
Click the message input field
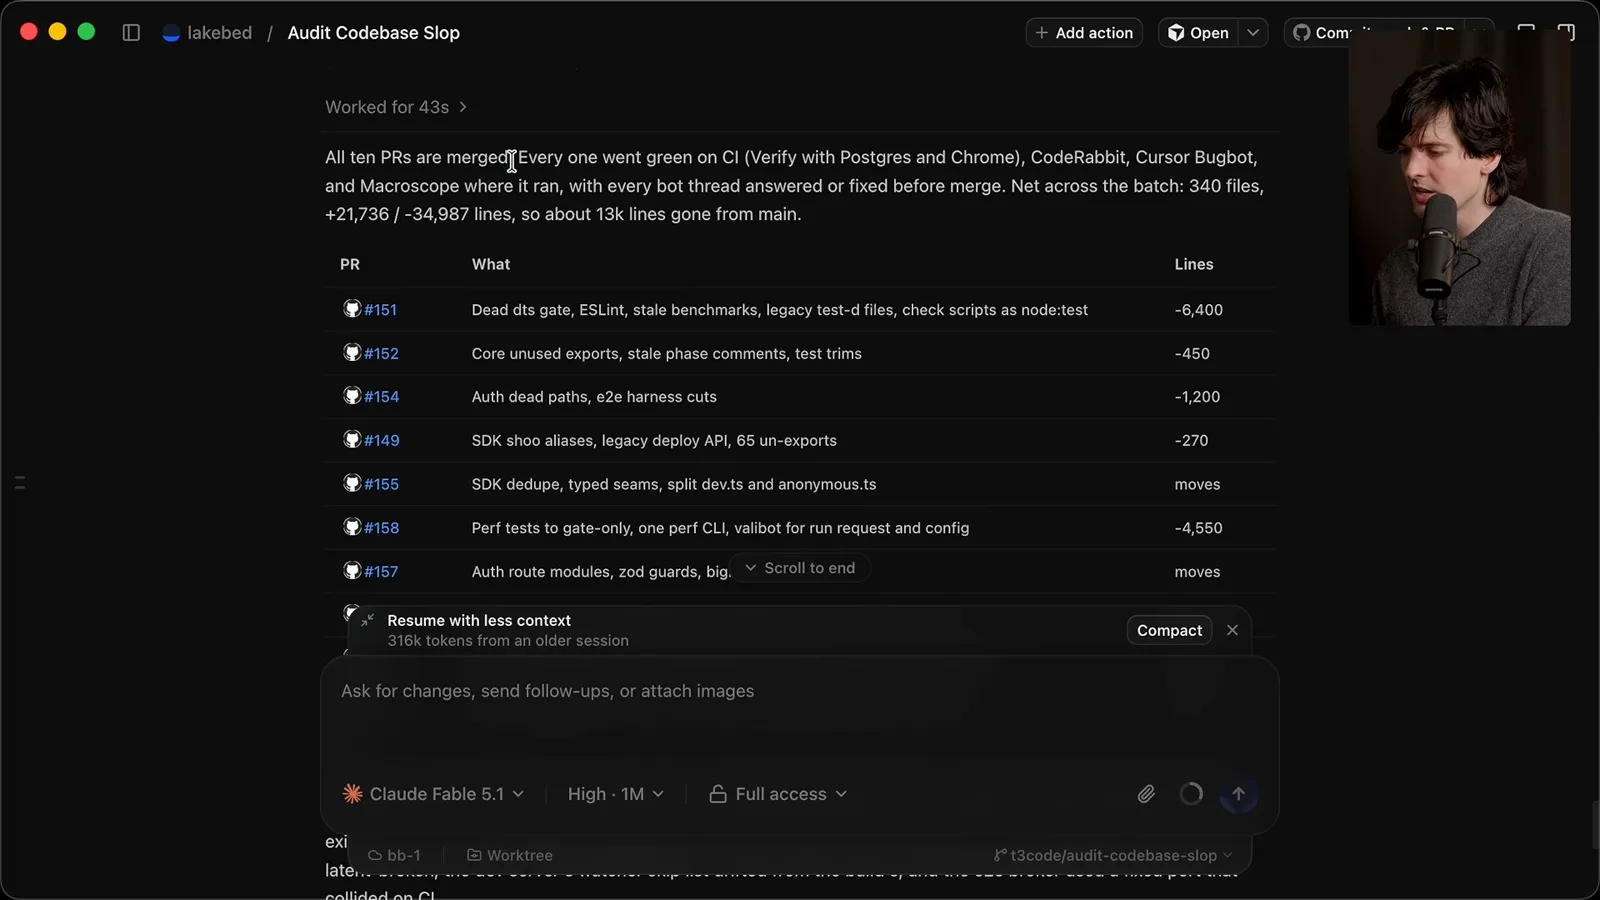799,712
